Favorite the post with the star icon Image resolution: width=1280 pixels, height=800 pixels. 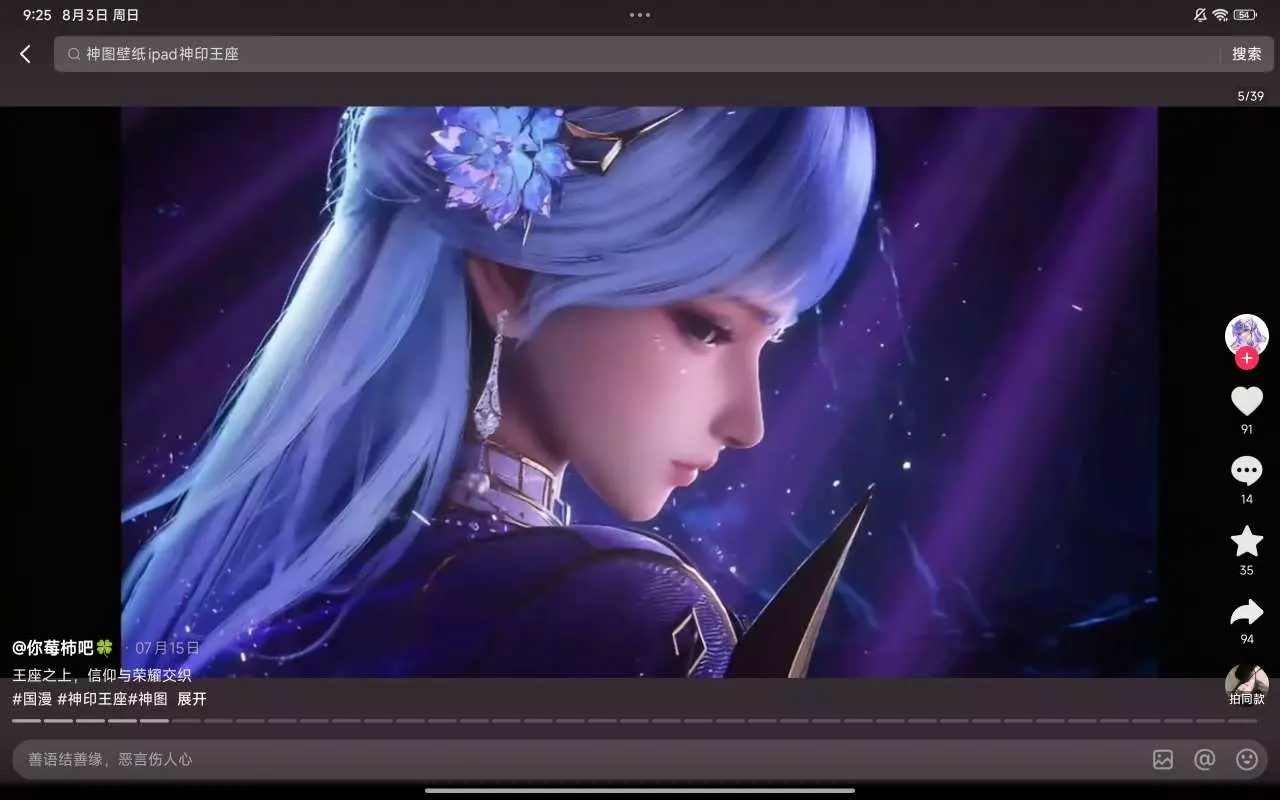coord(1247,541)
